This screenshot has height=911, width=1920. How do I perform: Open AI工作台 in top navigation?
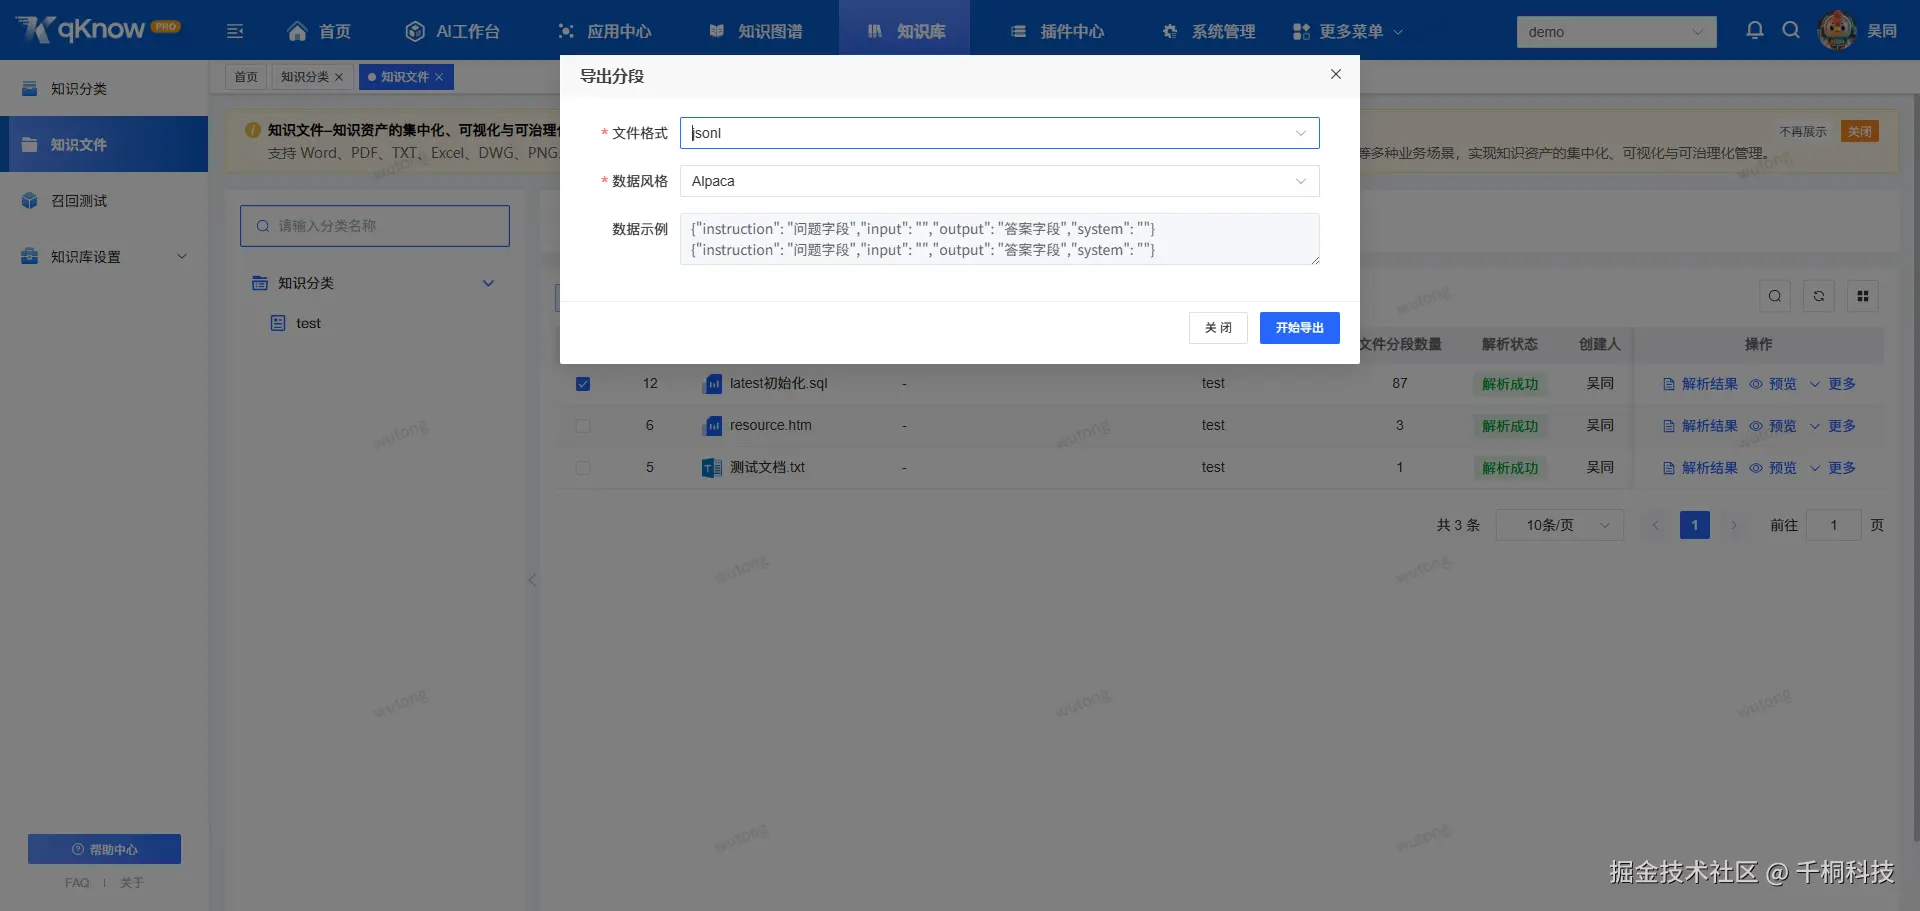tap(452, 32)
